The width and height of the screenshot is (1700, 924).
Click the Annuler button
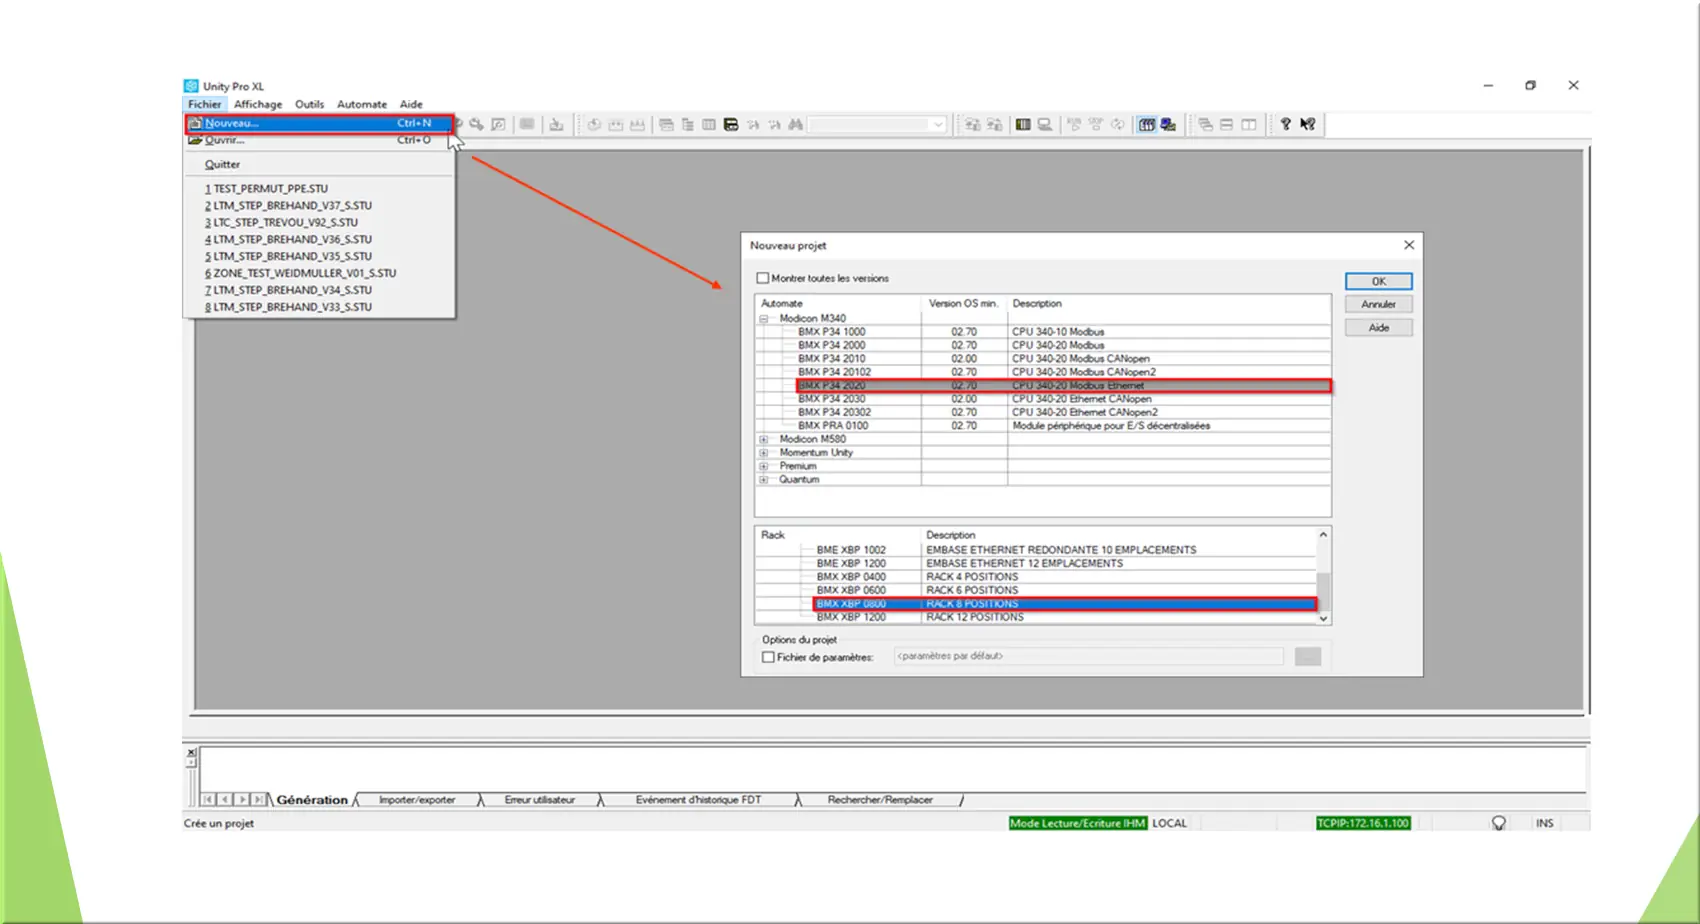tap(1378, 304)
